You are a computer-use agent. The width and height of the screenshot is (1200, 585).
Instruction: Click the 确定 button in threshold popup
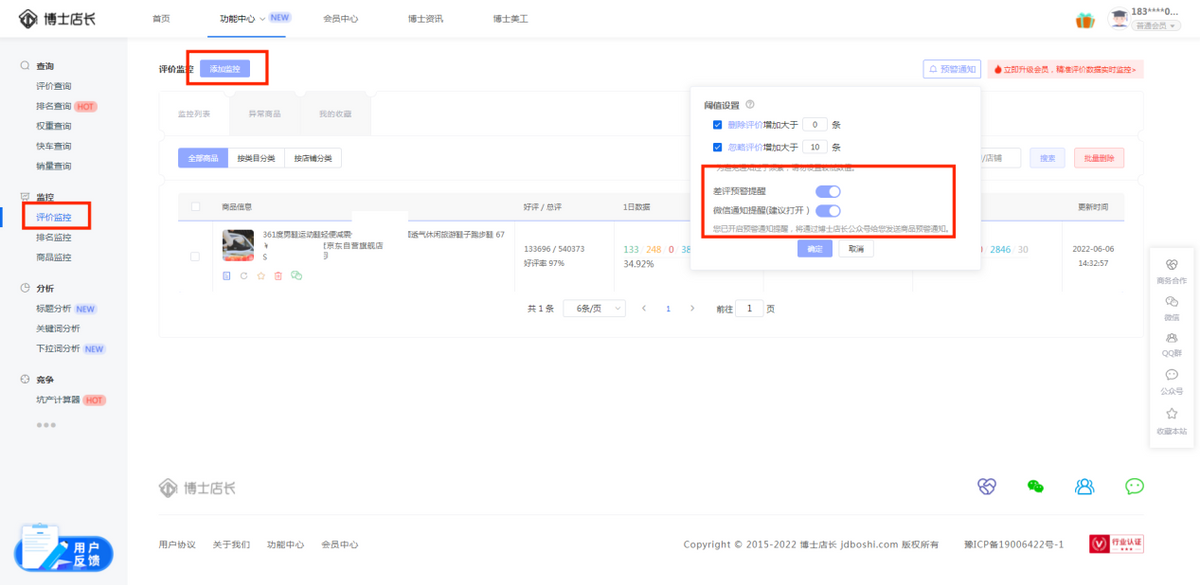(x=815, y=249)
